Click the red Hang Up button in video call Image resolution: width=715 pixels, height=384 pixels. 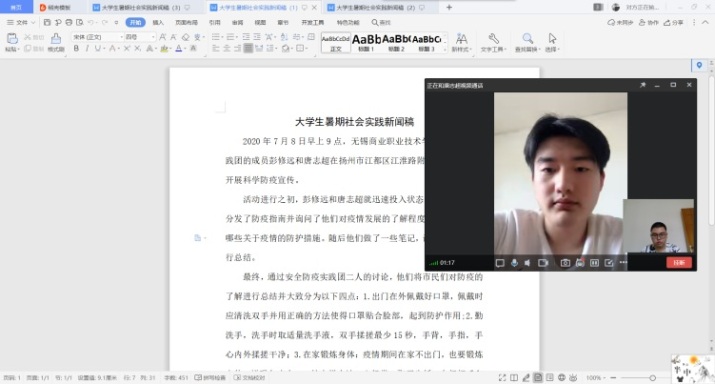pyautogui.click(x=679, y=263)
